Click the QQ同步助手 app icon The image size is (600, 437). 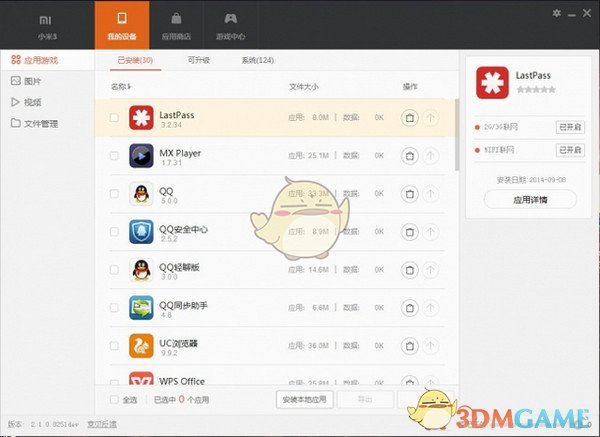[x=141, y=308]
